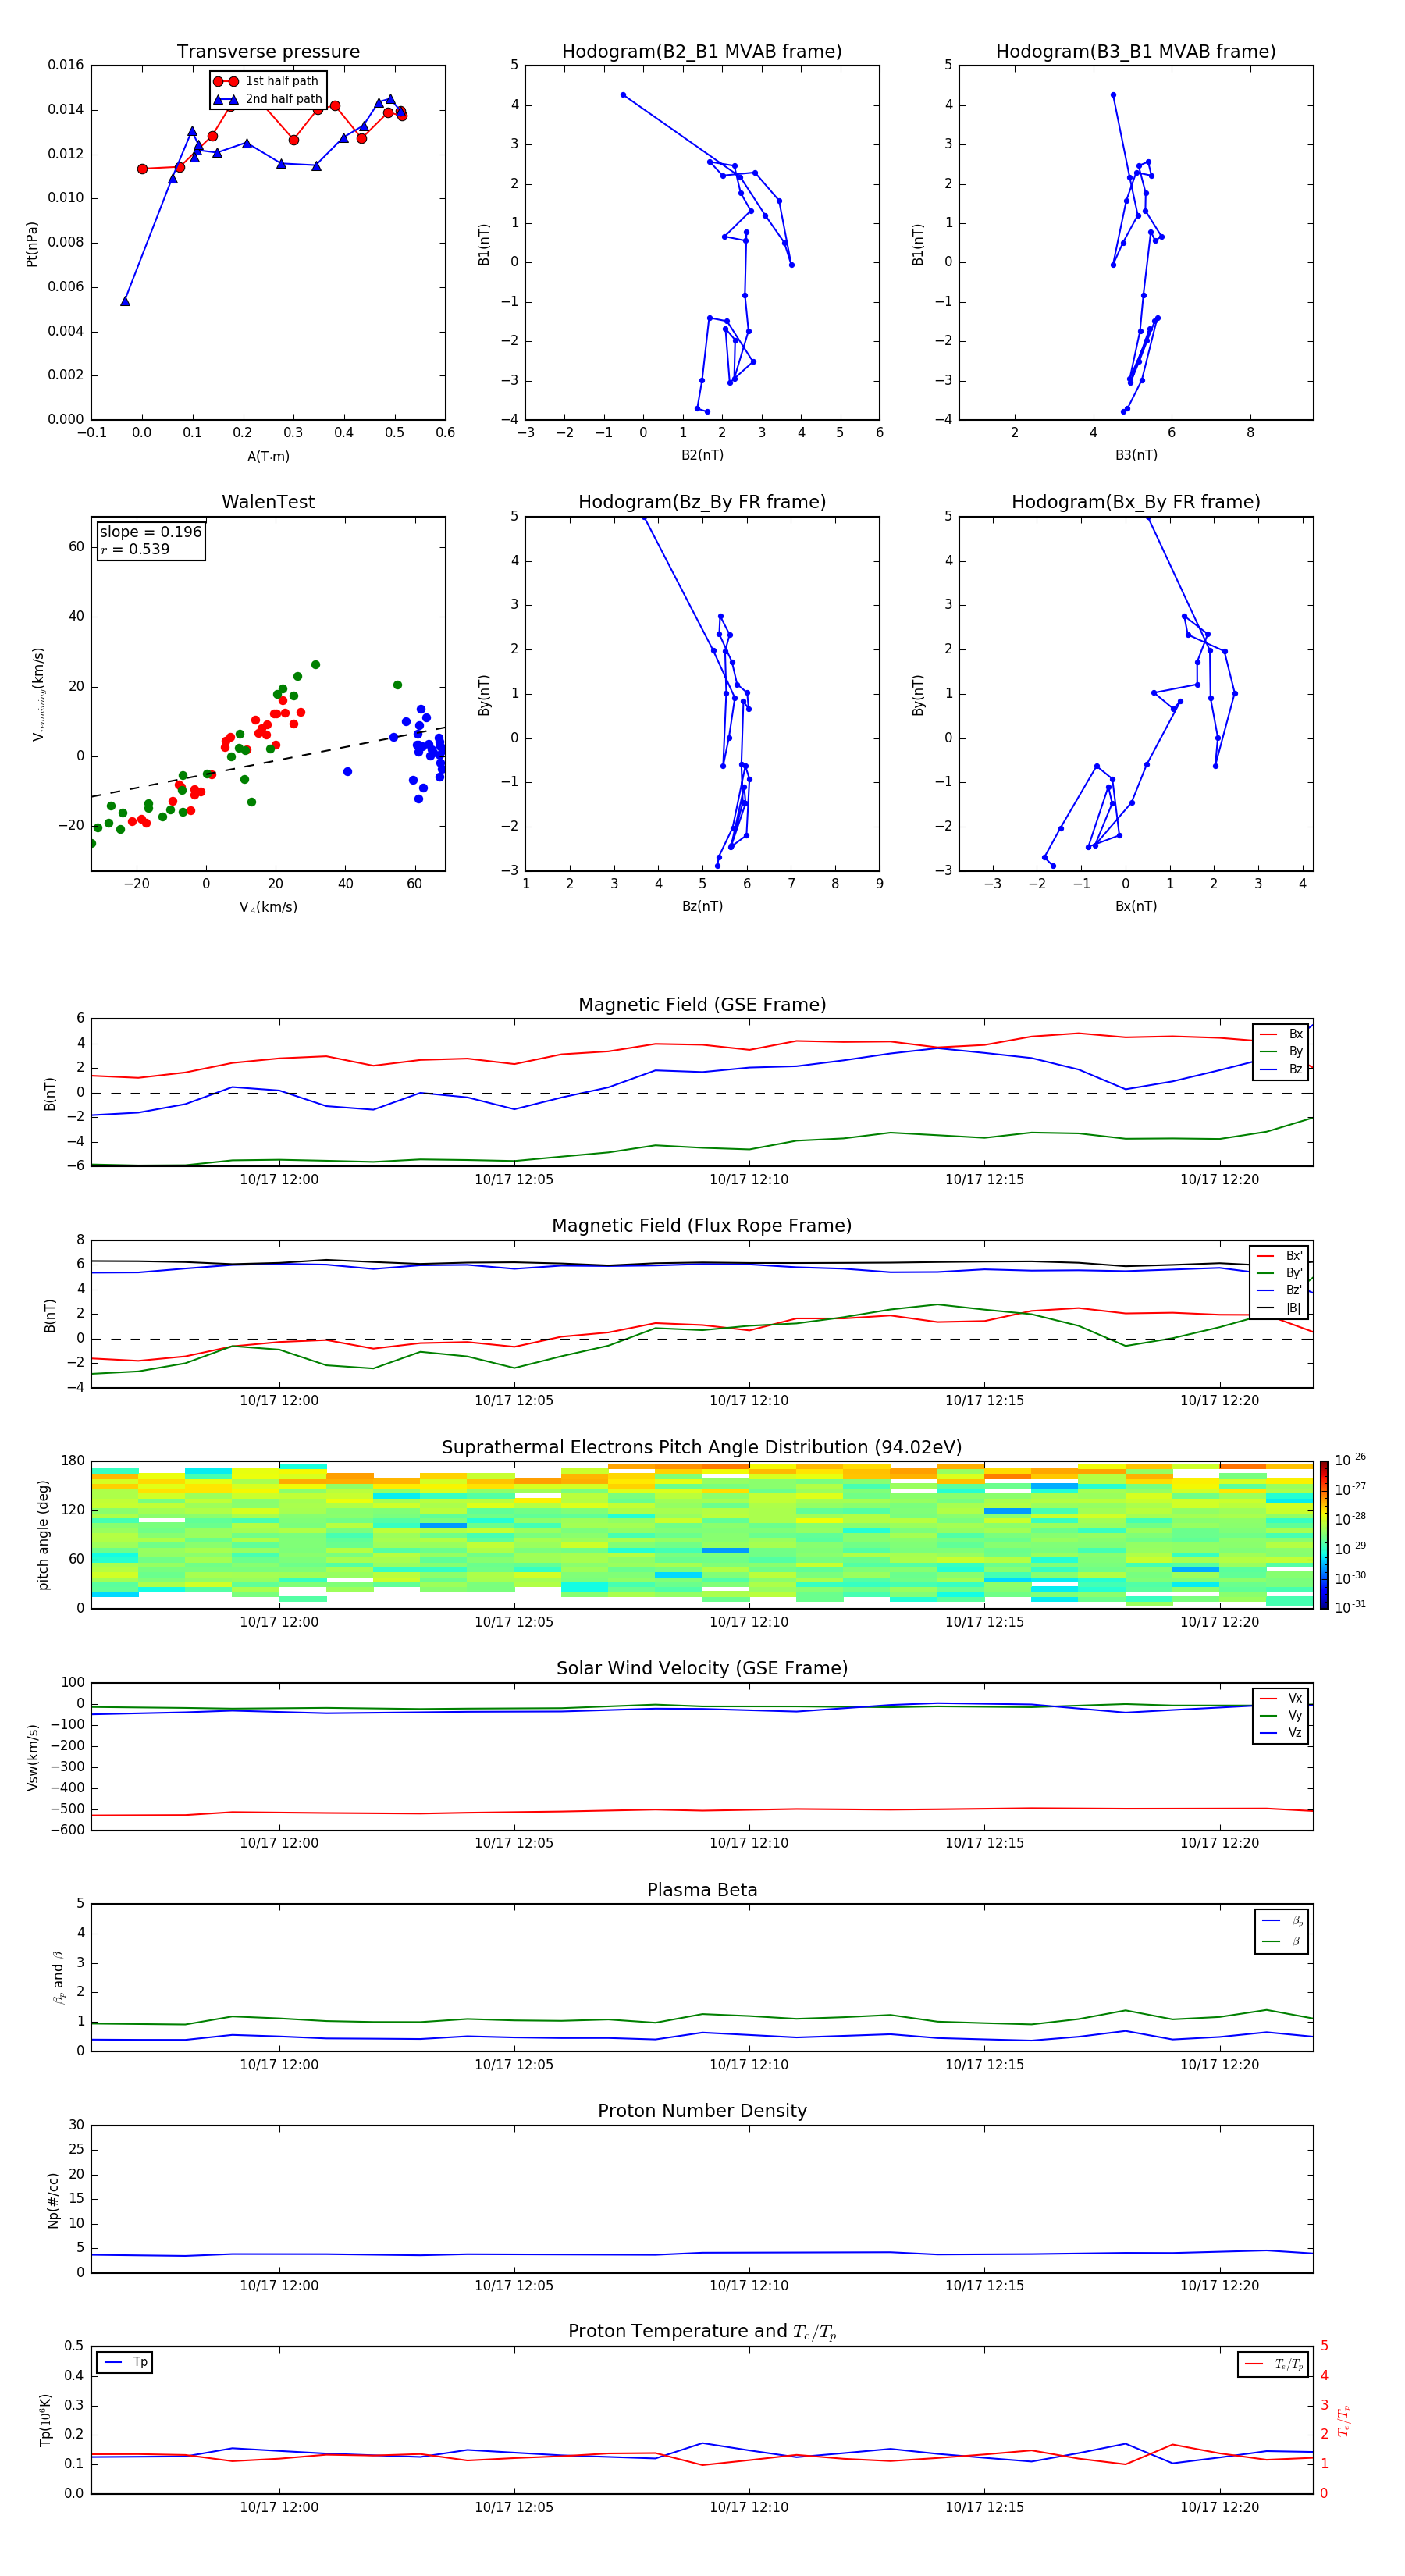Click the 'VA(km/s)' axis label

pyautogui.click(x=268, y=907)
